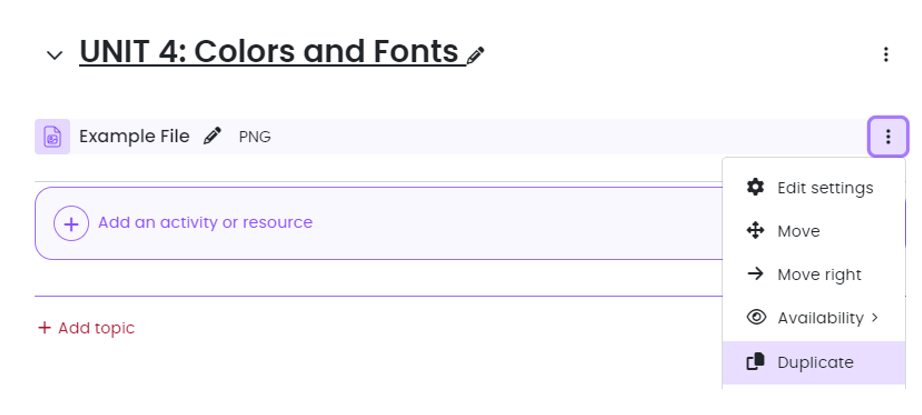Click the plus circle icon for adding activity
The image size is (922, 415).
pos(71,223)
